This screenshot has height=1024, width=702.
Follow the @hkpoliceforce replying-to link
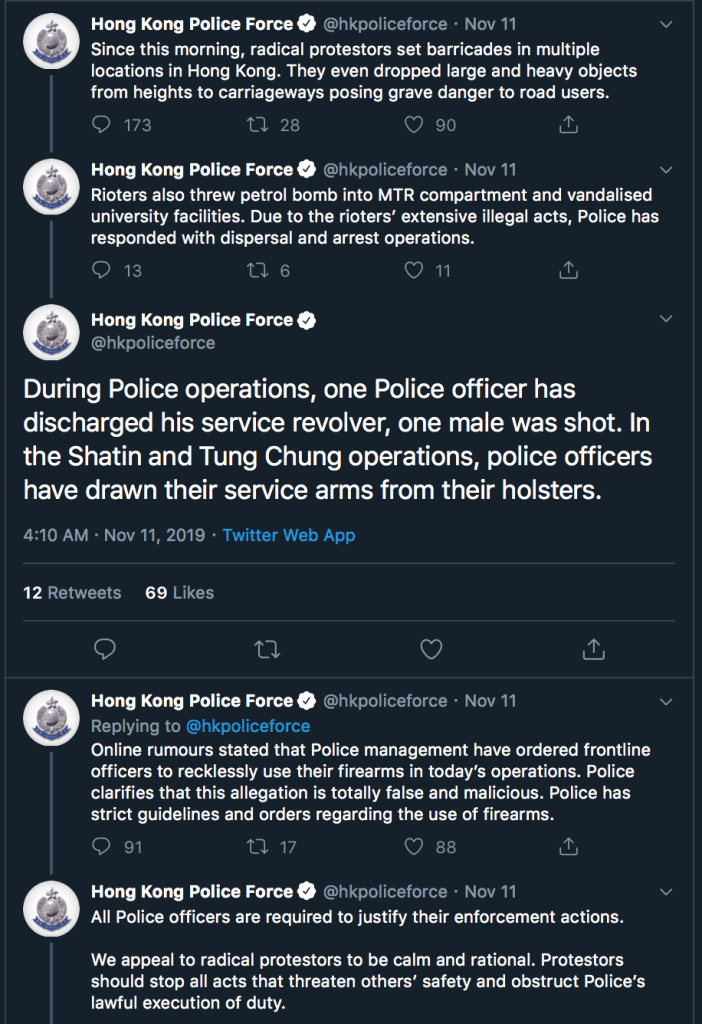click(x=247, y=726)
